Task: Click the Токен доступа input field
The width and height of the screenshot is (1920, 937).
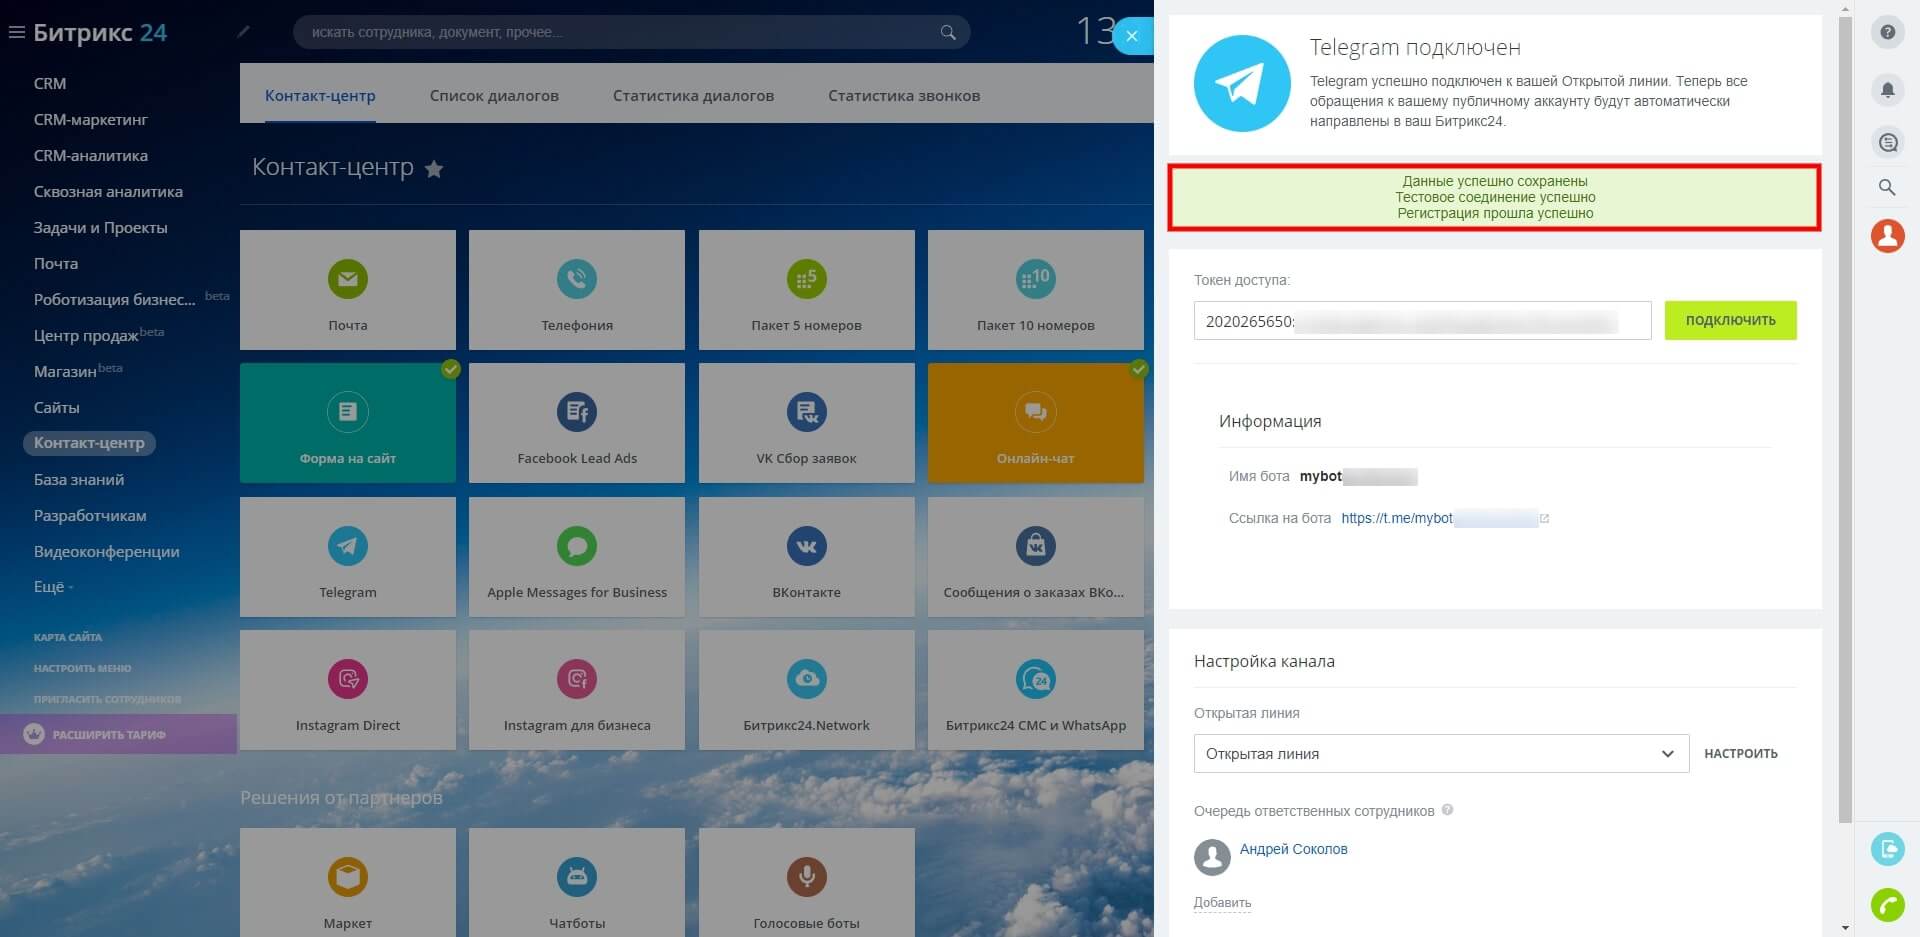Action: pyautogui.click(x=1422, y=321)
